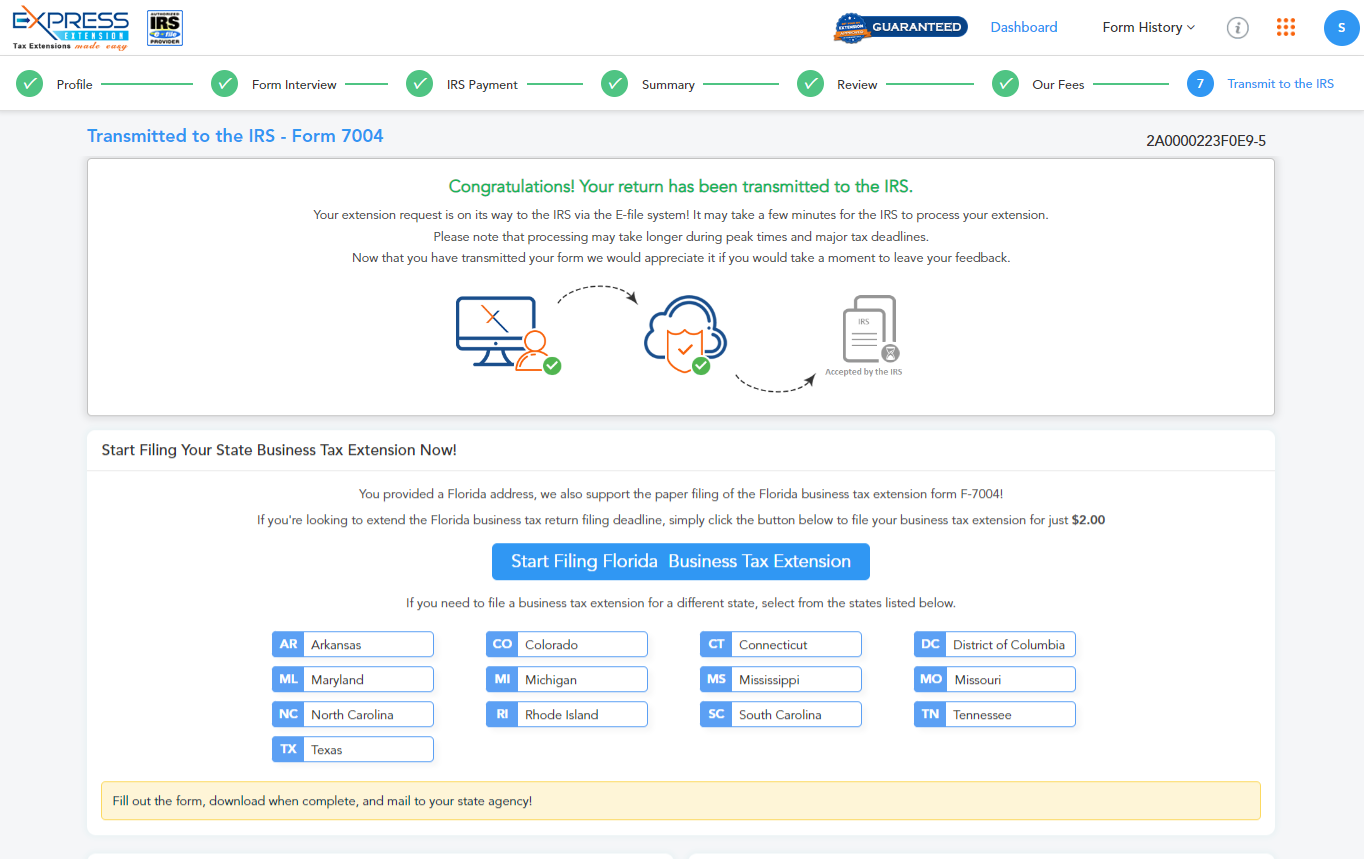Click the cloud shield illustration
This screenshot has width=1364, height=859.
click(685, 336)
